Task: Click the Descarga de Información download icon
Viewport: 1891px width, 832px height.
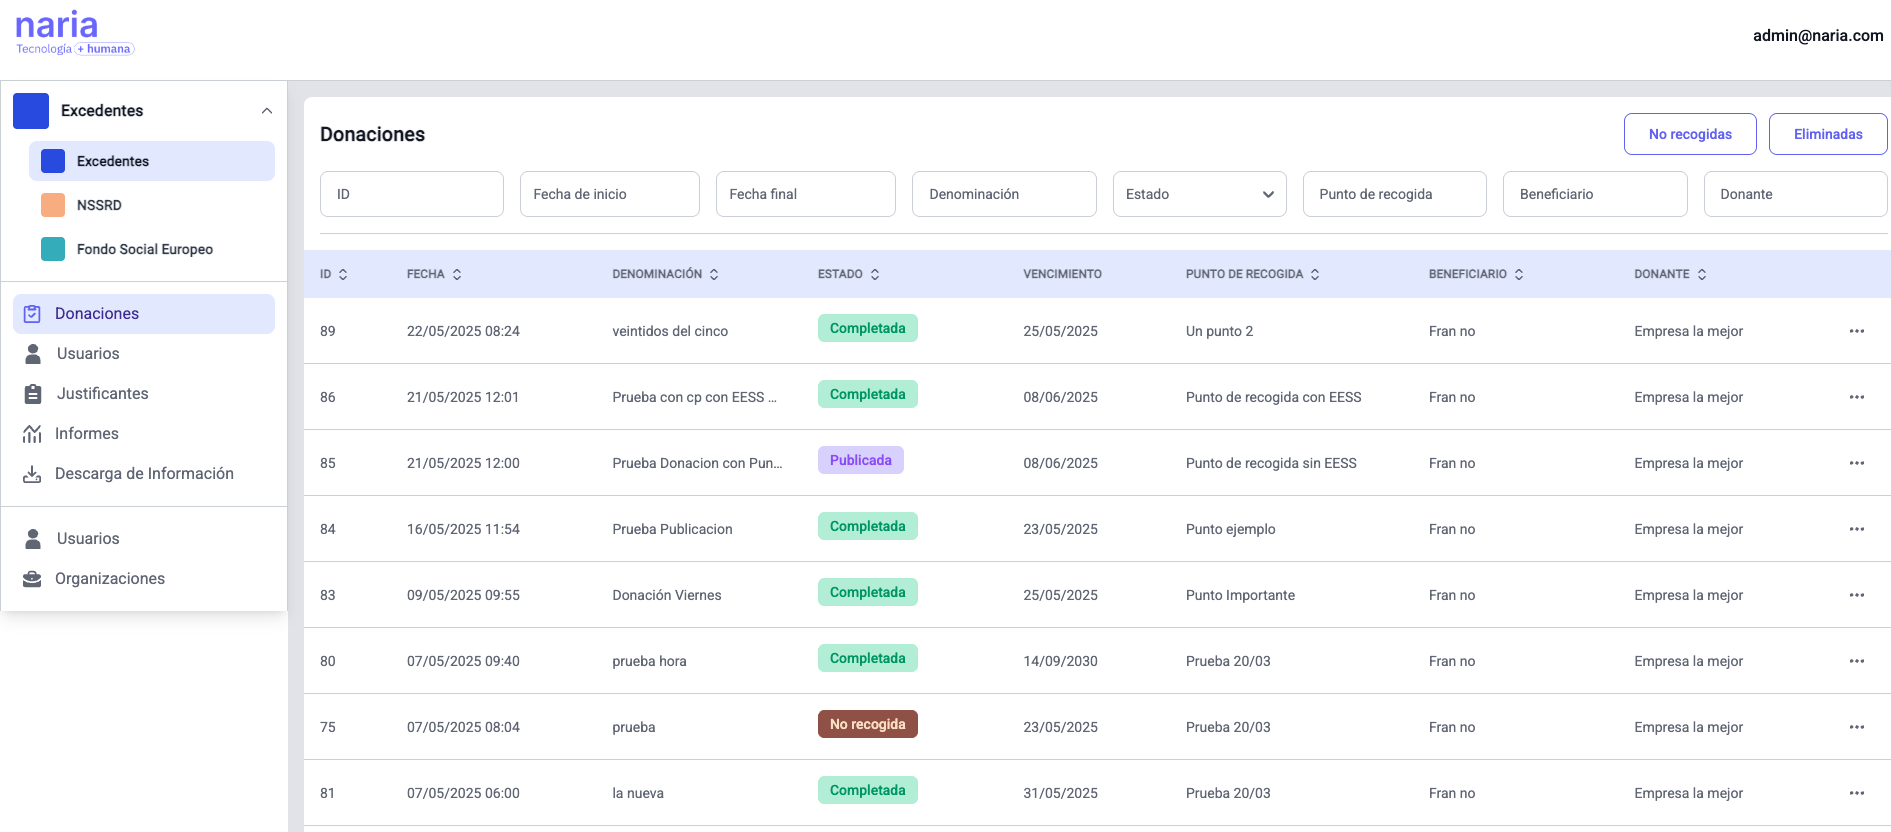Action: pos(32,474)
